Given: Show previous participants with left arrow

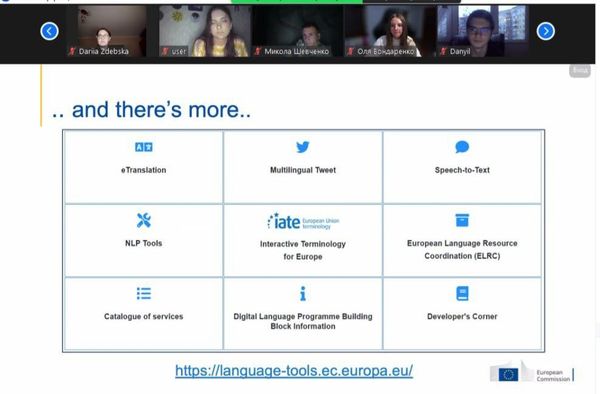Looking at the screenshot, I should click(x=49, y=31).
